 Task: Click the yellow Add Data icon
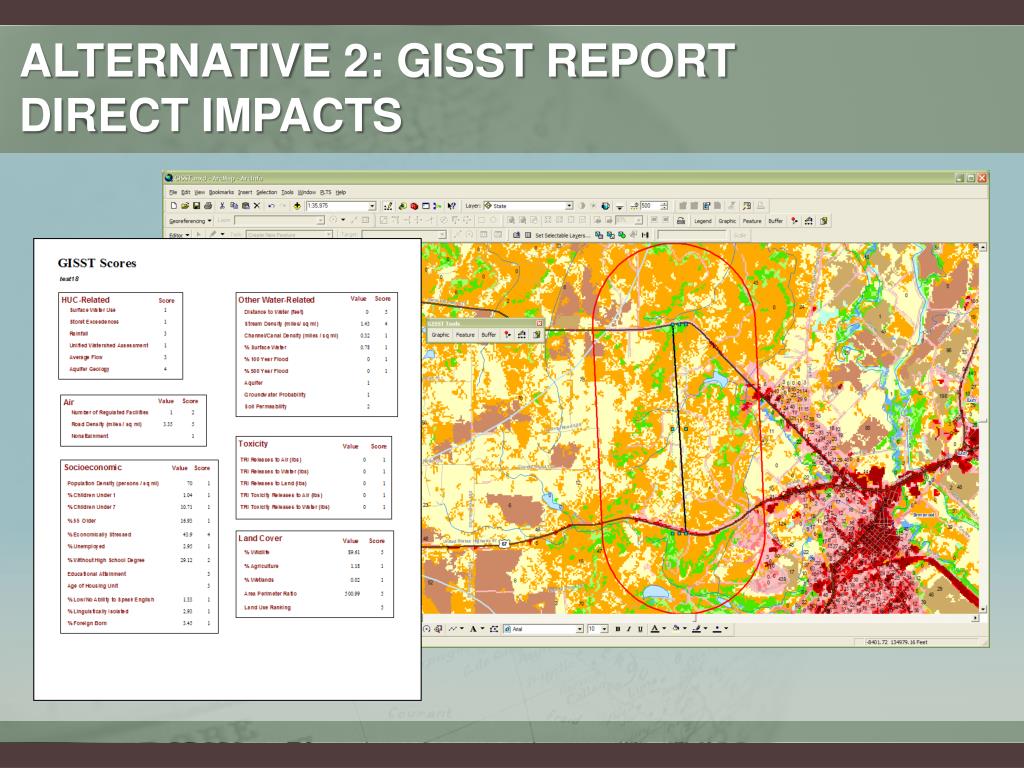tap(297, 206)
